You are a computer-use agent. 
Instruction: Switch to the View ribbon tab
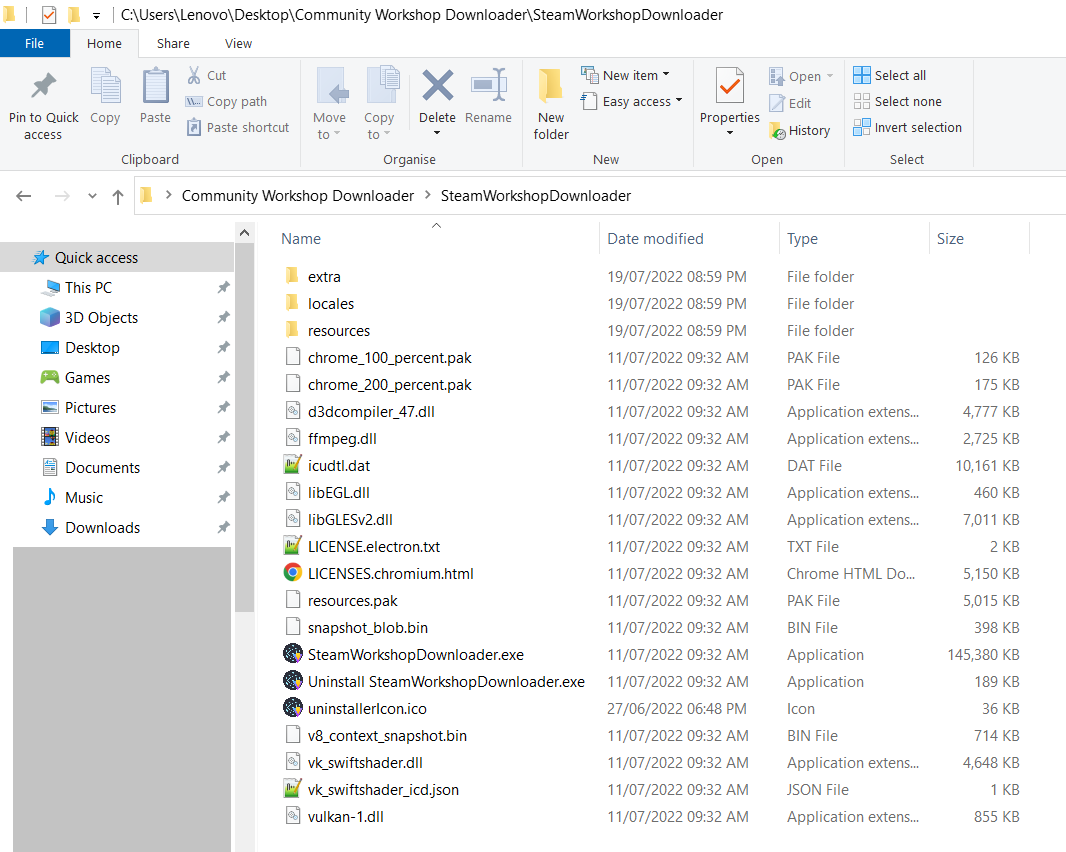pos(239,44)
